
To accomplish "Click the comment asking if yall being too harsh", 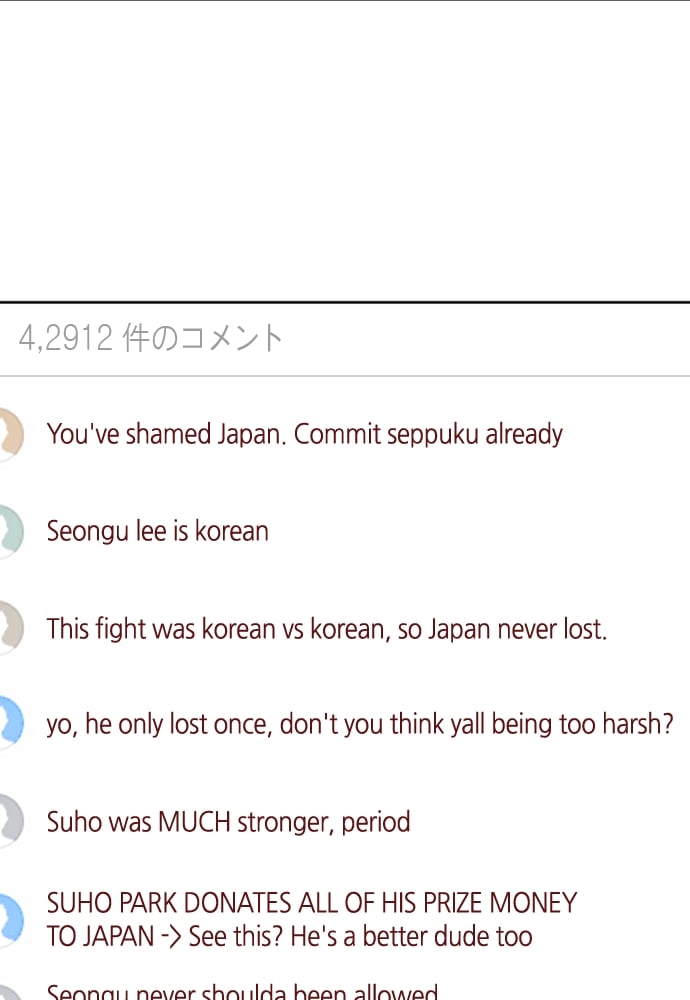I will 360,724.
